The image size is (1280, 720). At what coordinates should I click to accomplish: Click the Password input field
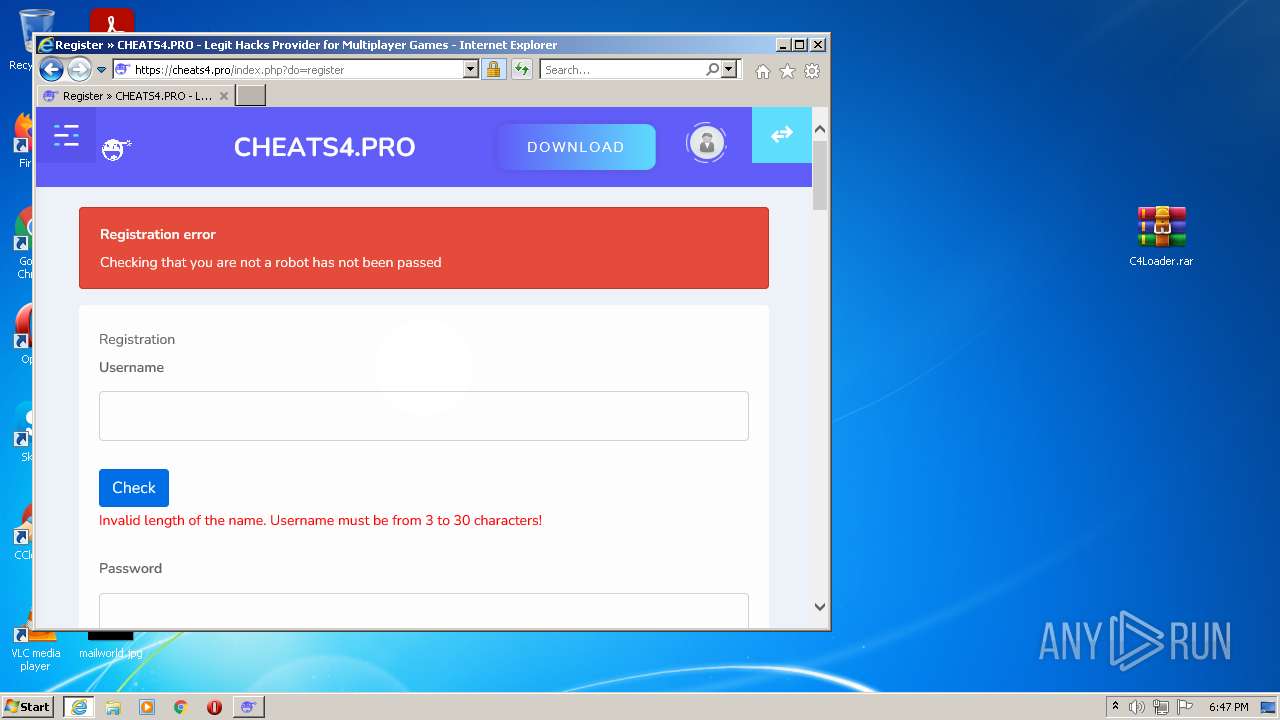[x=424, y=610]
